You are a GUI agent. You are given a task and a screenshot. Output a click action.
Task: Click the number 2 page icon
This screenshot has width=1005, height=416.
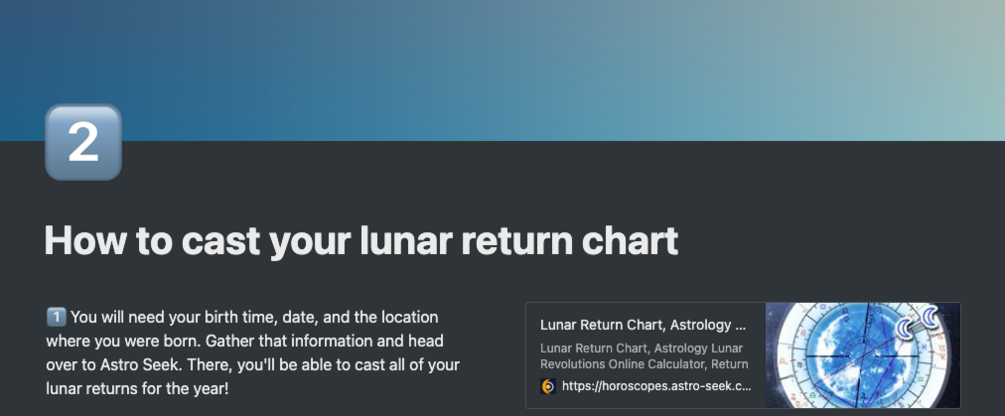[83, 142]
